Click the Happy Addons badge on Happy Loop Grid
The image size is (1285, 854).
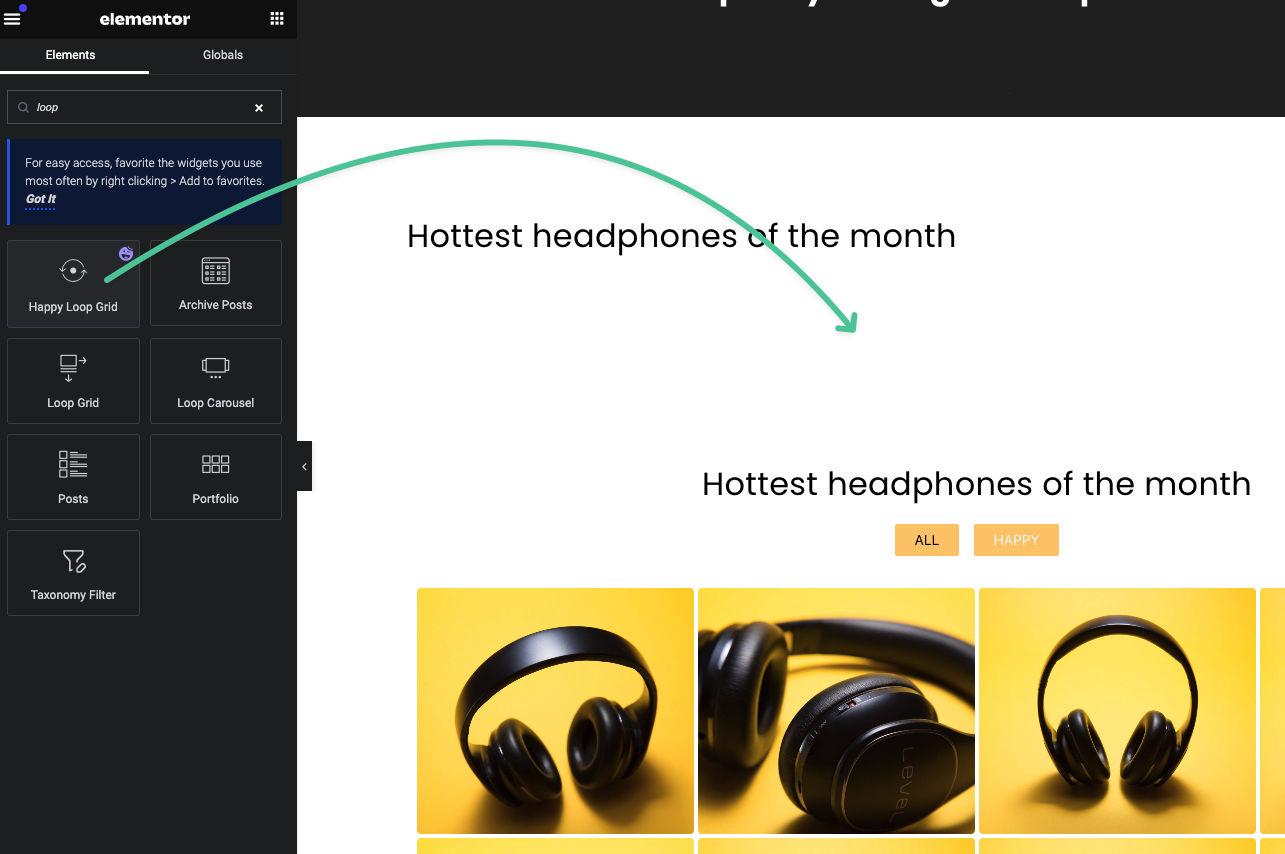126,254
